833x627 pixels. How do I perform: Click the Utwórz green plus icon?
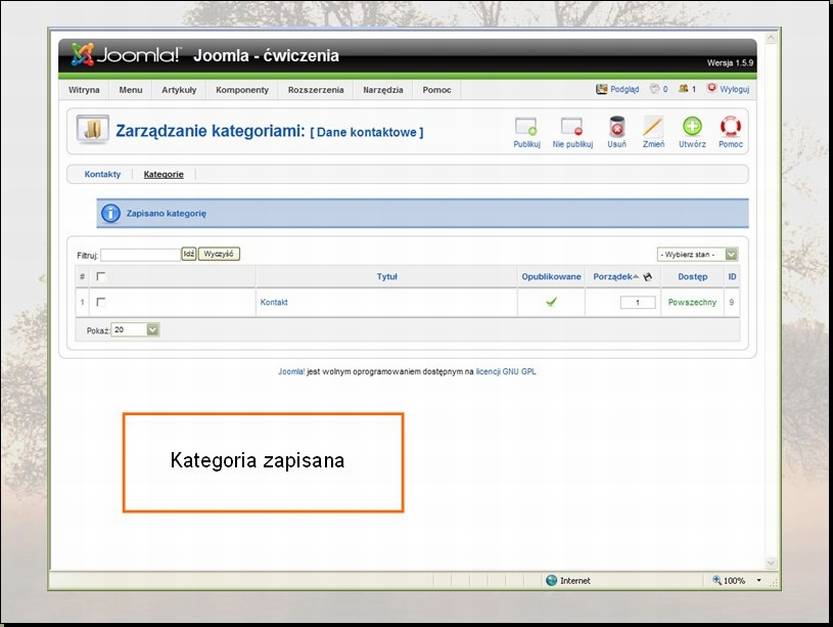click(x=692, y=126)
